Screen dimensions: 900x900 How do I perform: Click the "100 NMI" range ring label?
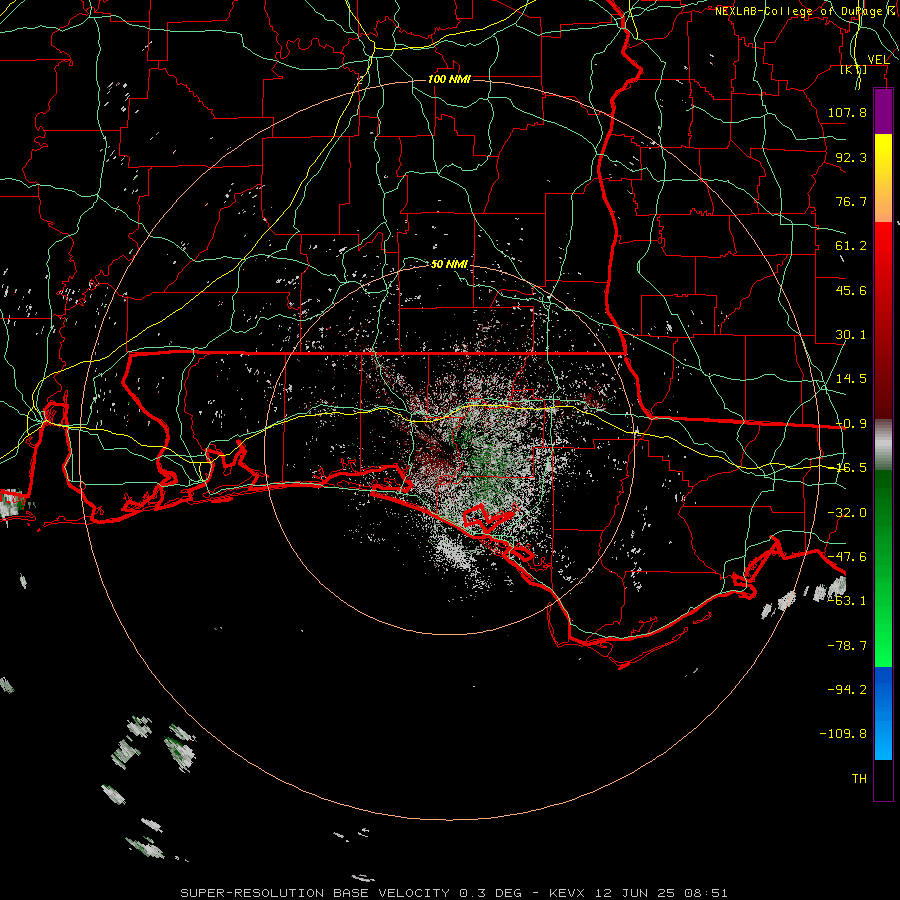pyautogui.click(x=449, y=79)
